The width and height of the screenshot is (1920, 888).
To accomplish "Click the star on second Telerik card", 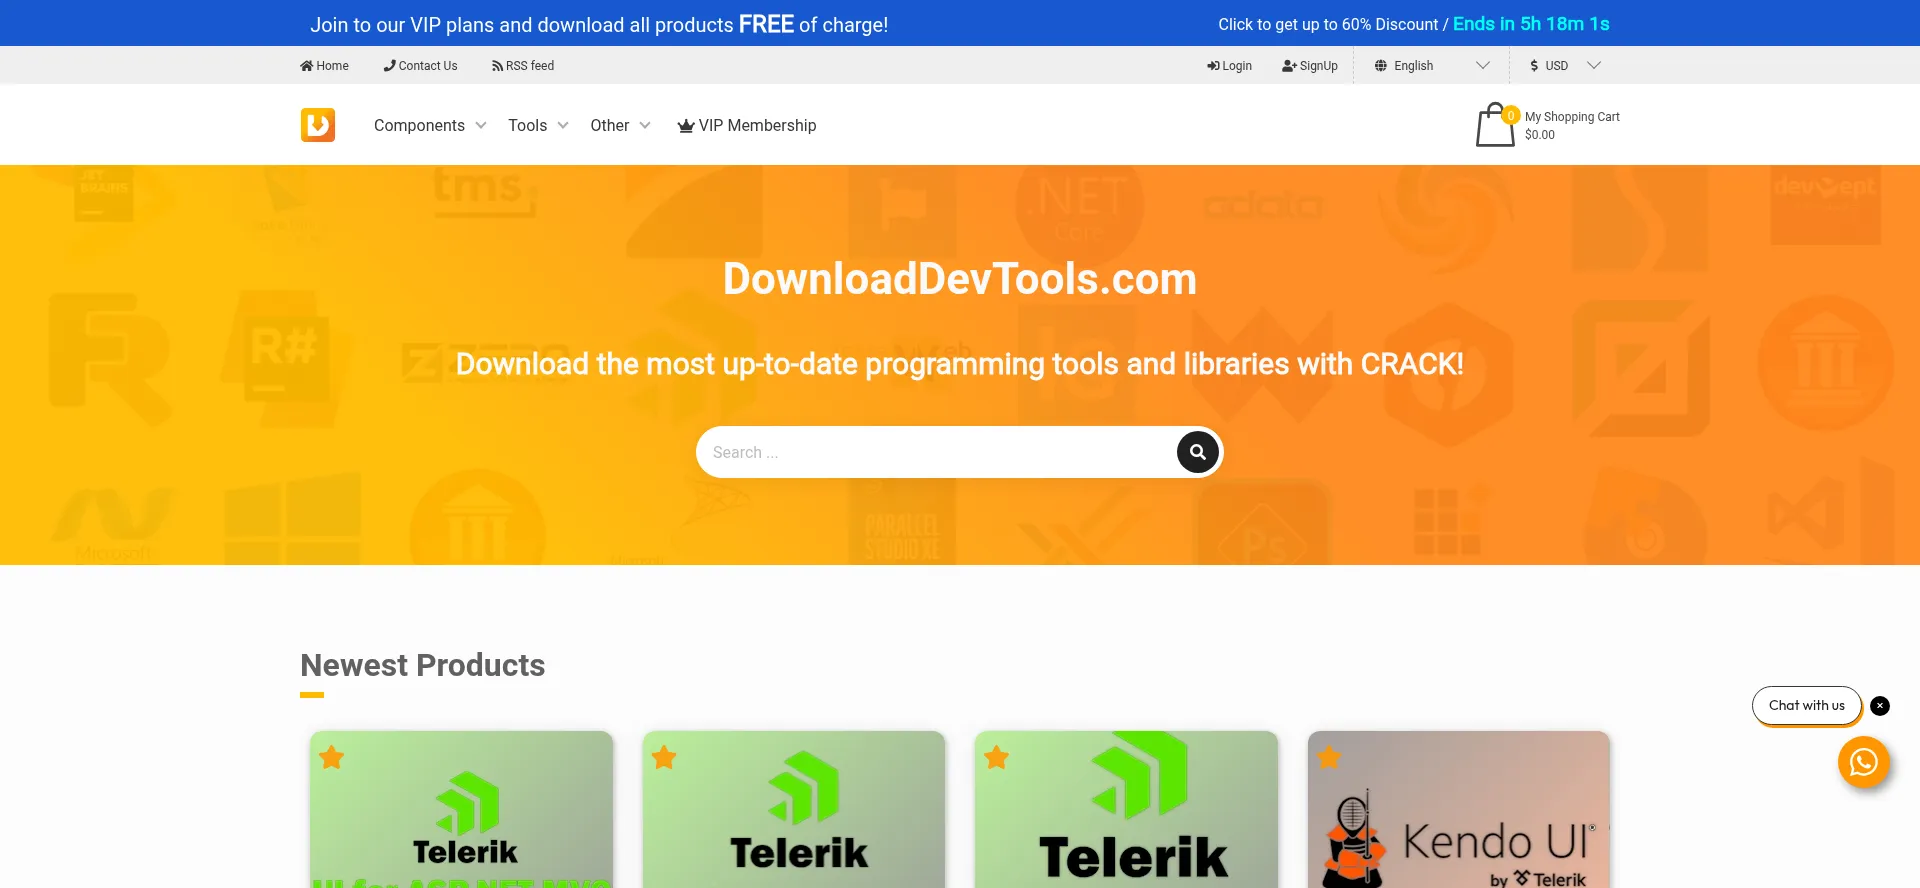I will click(x=664, y=758).
